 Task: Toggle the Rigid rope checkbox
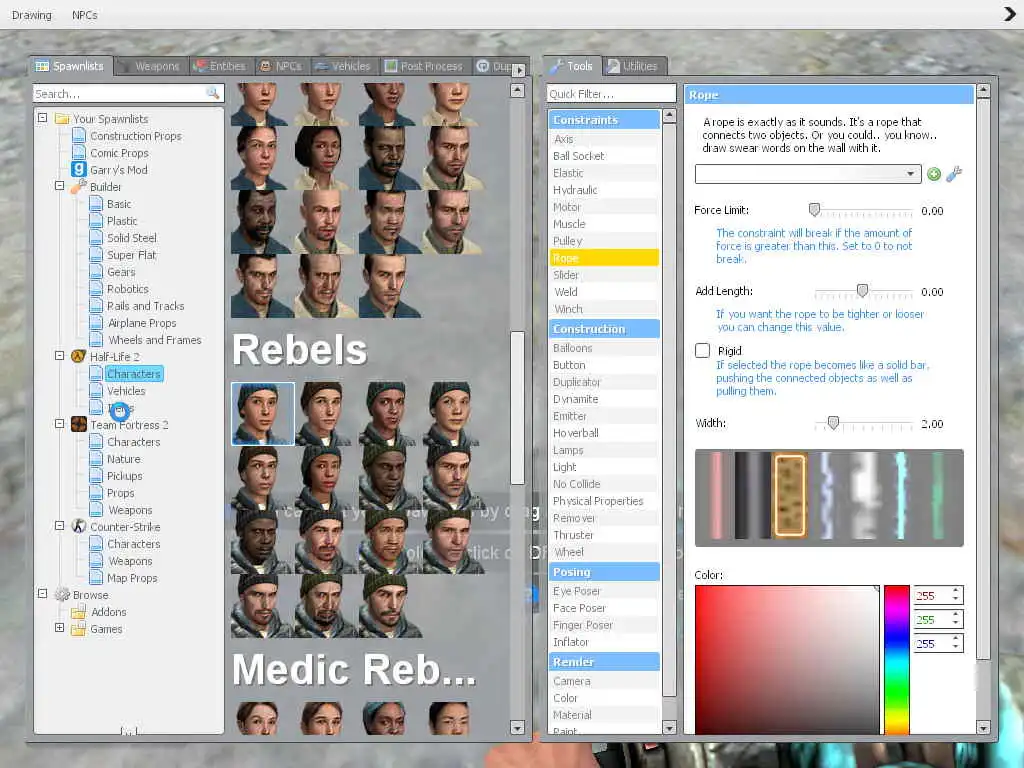click(703, 351)
